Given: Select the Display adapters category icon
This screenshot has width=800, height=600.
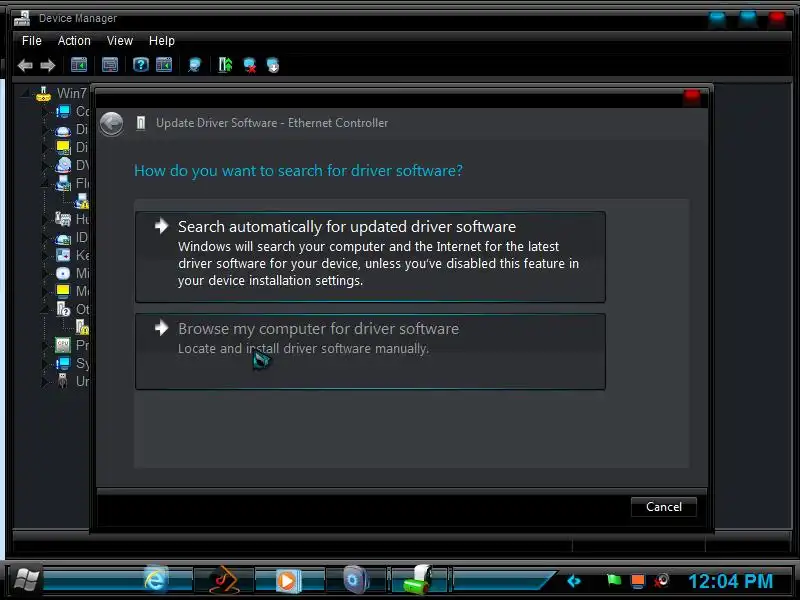Looking at the screenshot, I should pos(63,147).
